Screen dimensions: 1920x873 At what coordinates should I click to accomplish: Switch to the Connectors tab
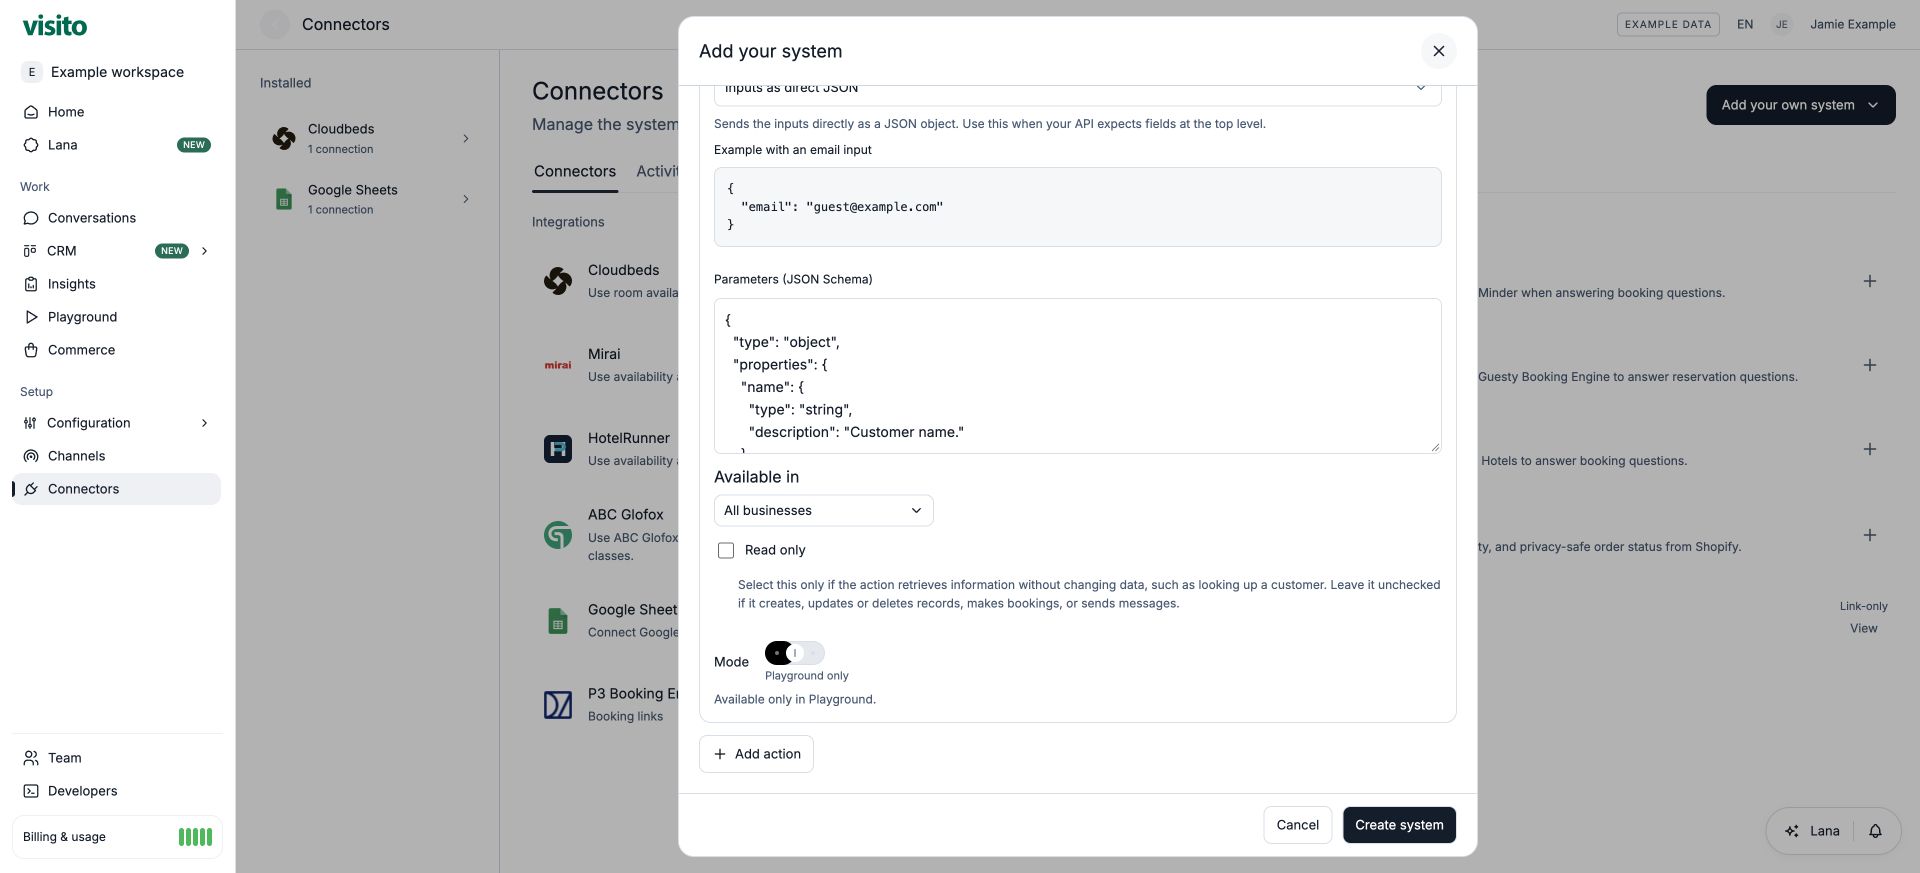(575, 171)
